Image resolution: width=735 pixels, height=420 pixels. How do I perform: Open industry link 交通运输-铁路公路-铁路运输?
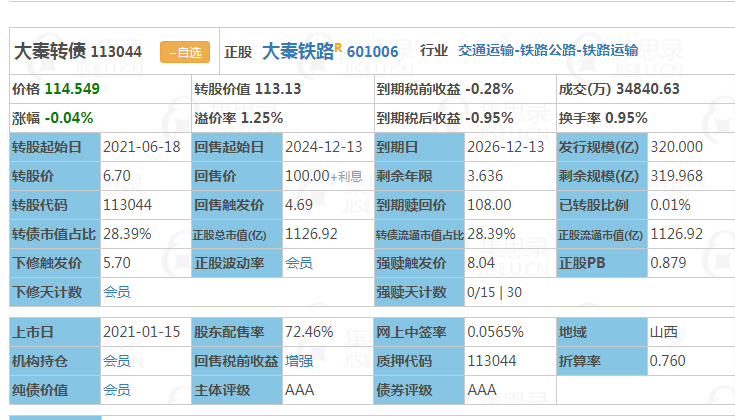click(x=548, y=50)
